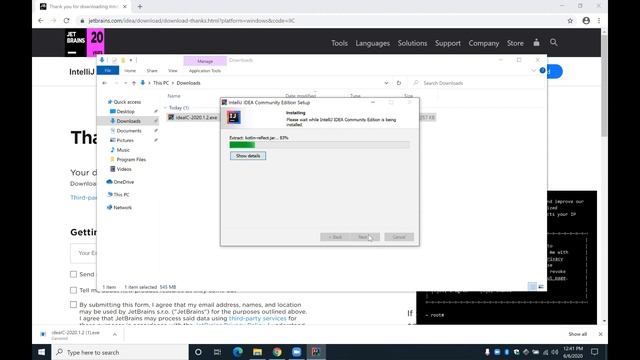Expand recent locations dropdown in Explorer

pyautogui.click(x=125, y=83)
